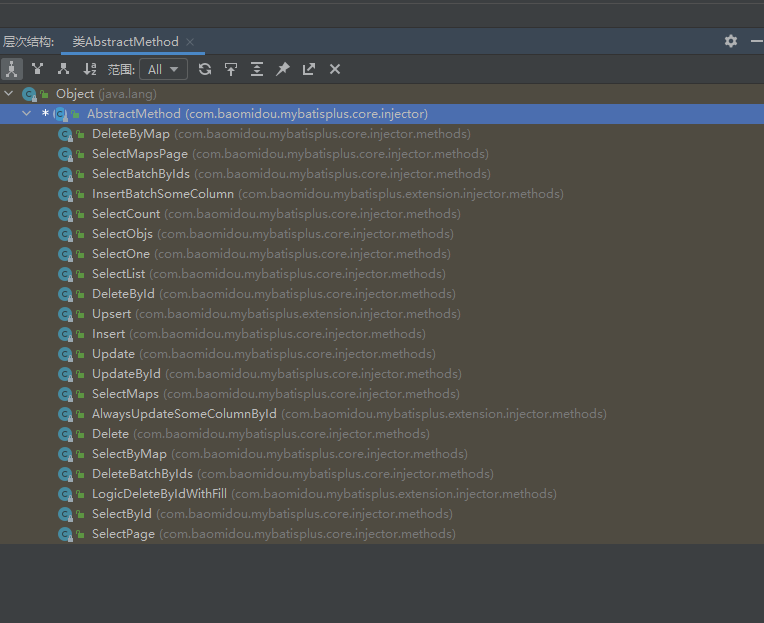This screenshot has height=623, width=764.
Task: Collapse the Object tree node
Action: pyautogui.click(x=9, y=93)
